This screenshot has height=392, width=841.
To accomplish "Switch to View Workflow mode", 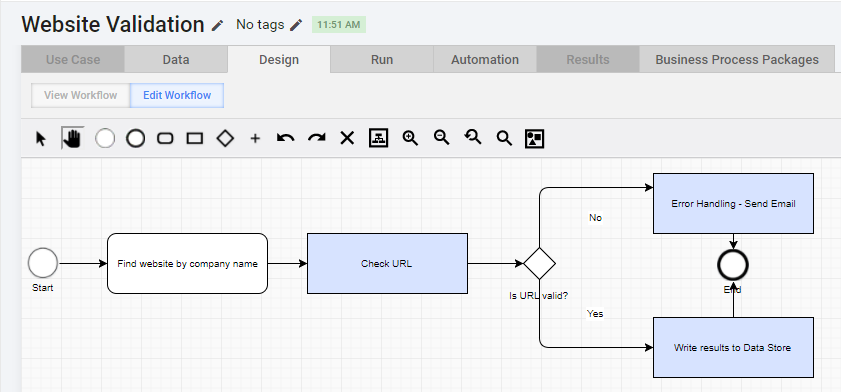I will point(80,95).
